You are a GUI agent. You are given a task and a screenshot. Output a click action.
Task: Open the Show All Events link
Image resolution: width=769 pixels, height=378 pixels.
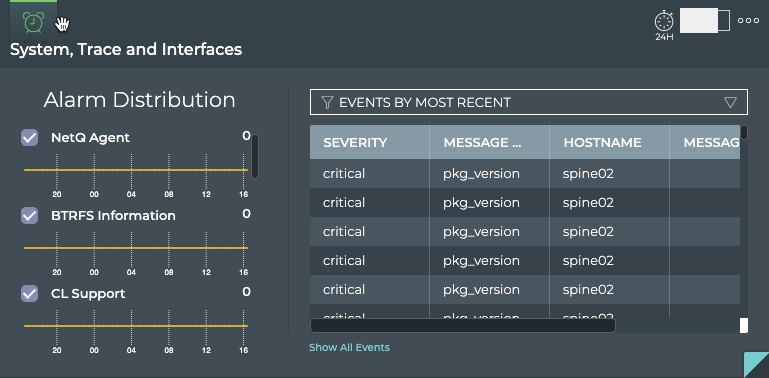pos(349,347)
